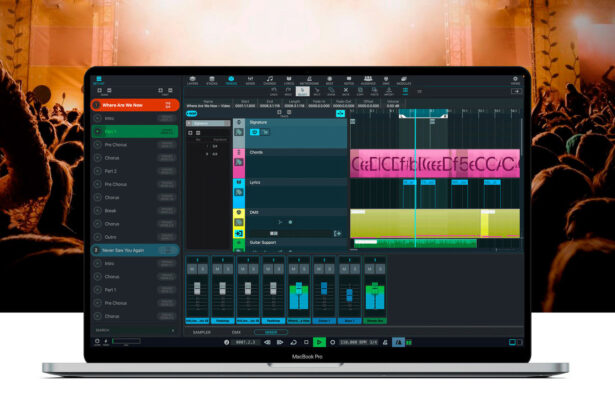Screen dimensions: 615x410
Task: Mute the first mixer channel
Action: point(192,269)
